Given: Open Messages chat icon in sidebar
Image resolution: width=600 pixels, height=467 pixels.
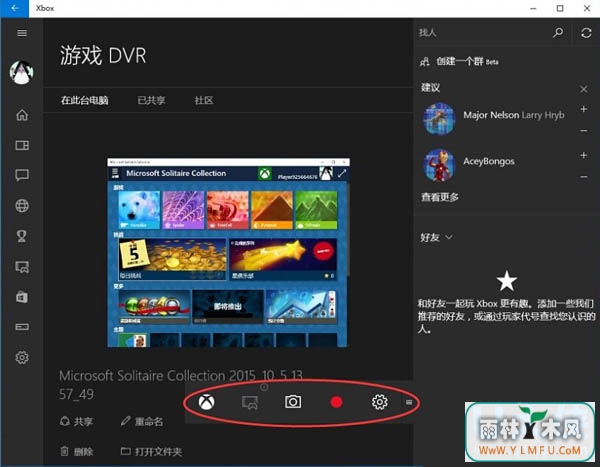Looking at the screenshot, I should (22, 175).
